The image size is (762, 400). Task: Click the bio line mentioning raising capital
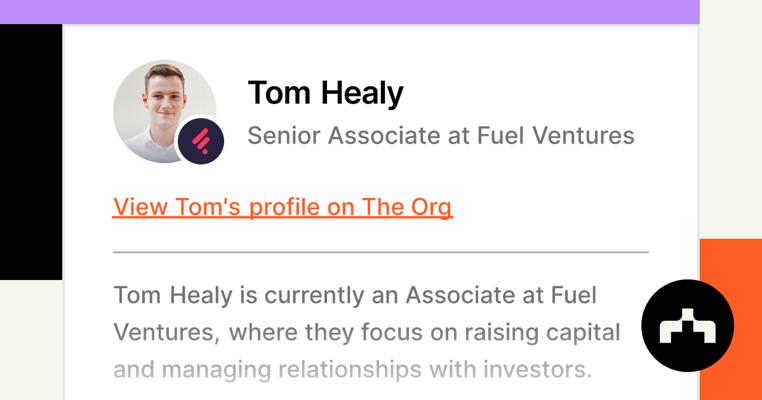366,332
